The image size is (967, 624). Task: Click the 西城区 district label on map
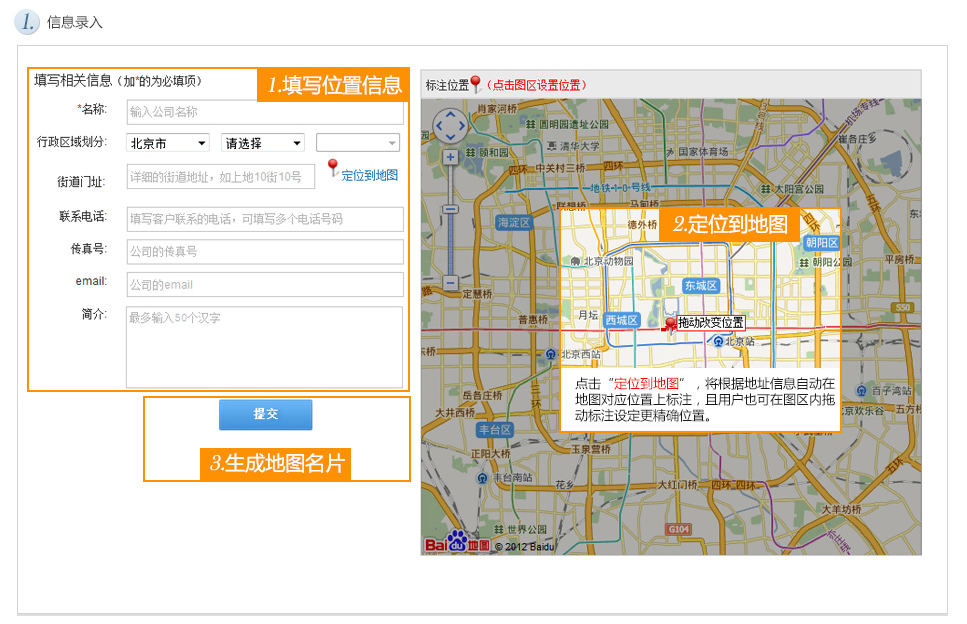[x=622, y=320]
